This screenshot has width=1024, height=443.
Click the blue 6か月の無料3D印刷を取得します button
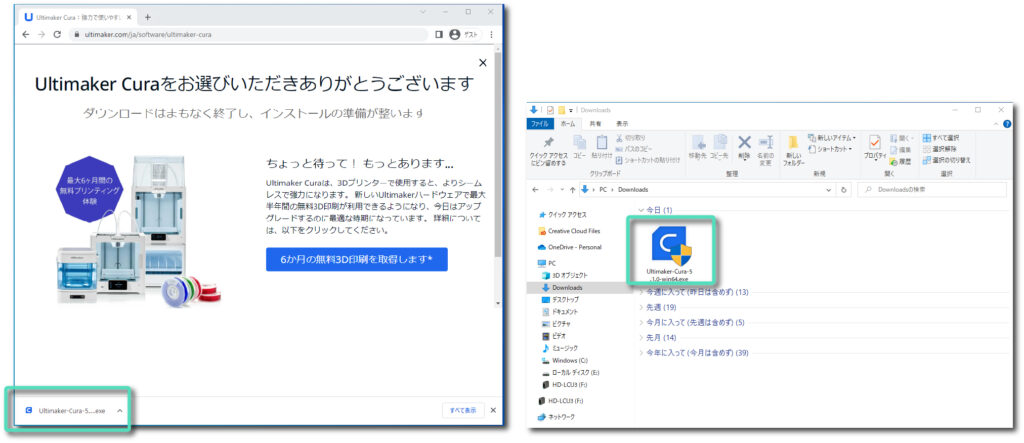(x=357, y=259)
